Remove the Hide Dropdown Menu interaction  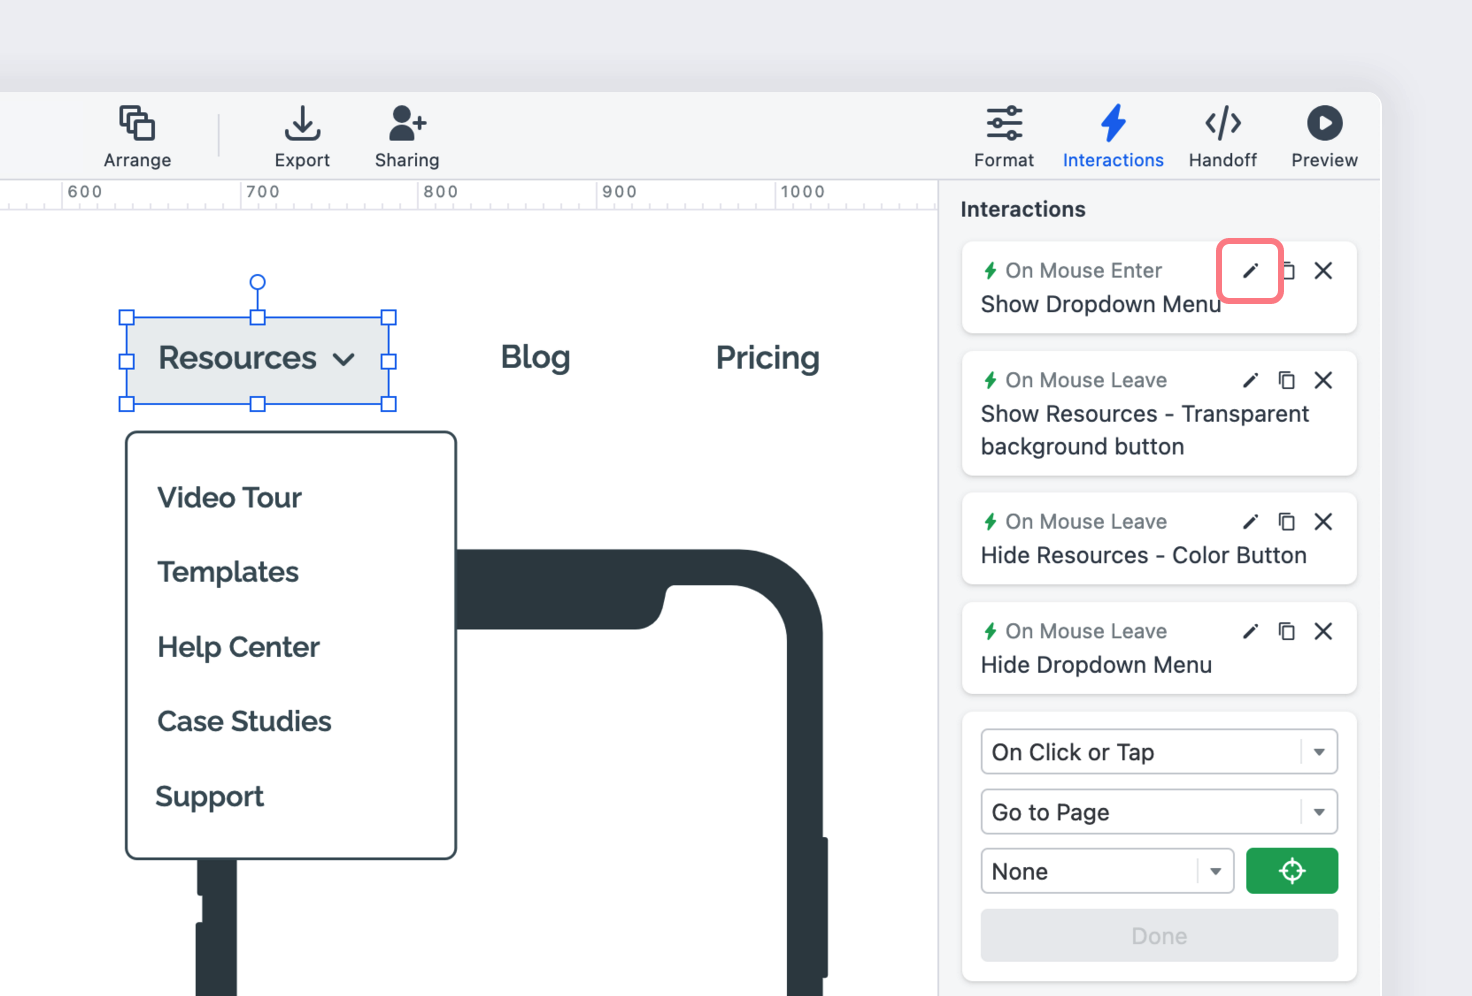1323,631
